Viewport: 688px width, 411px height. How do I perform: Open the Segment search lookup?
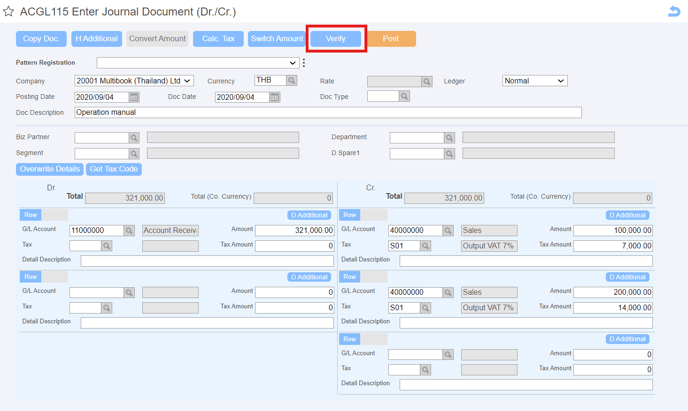(x=134, y=154)
